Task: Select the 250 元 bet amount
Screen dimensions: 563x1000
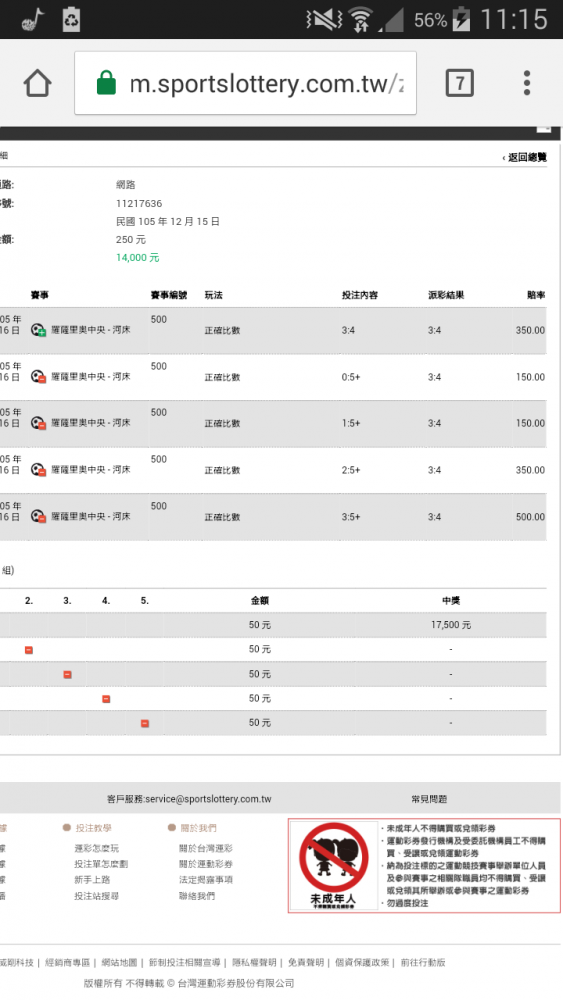Action: pos(131,240)
